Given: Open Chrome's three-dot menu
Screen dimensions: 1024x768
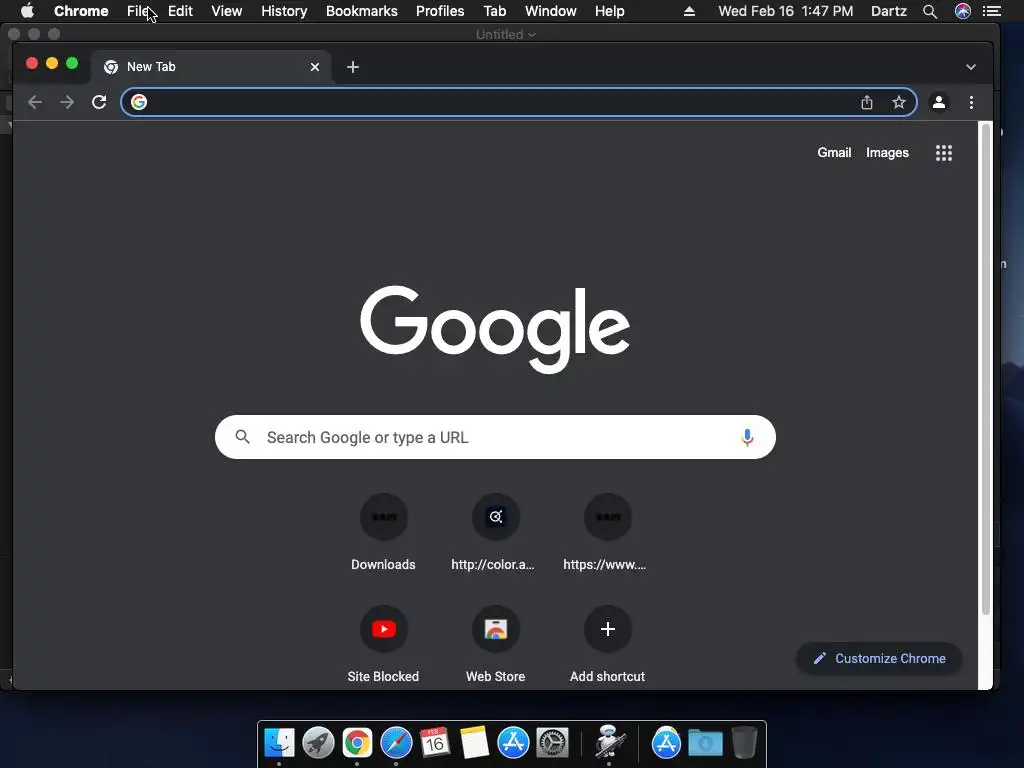Looking at the screenshot, I should click(971, 103).
